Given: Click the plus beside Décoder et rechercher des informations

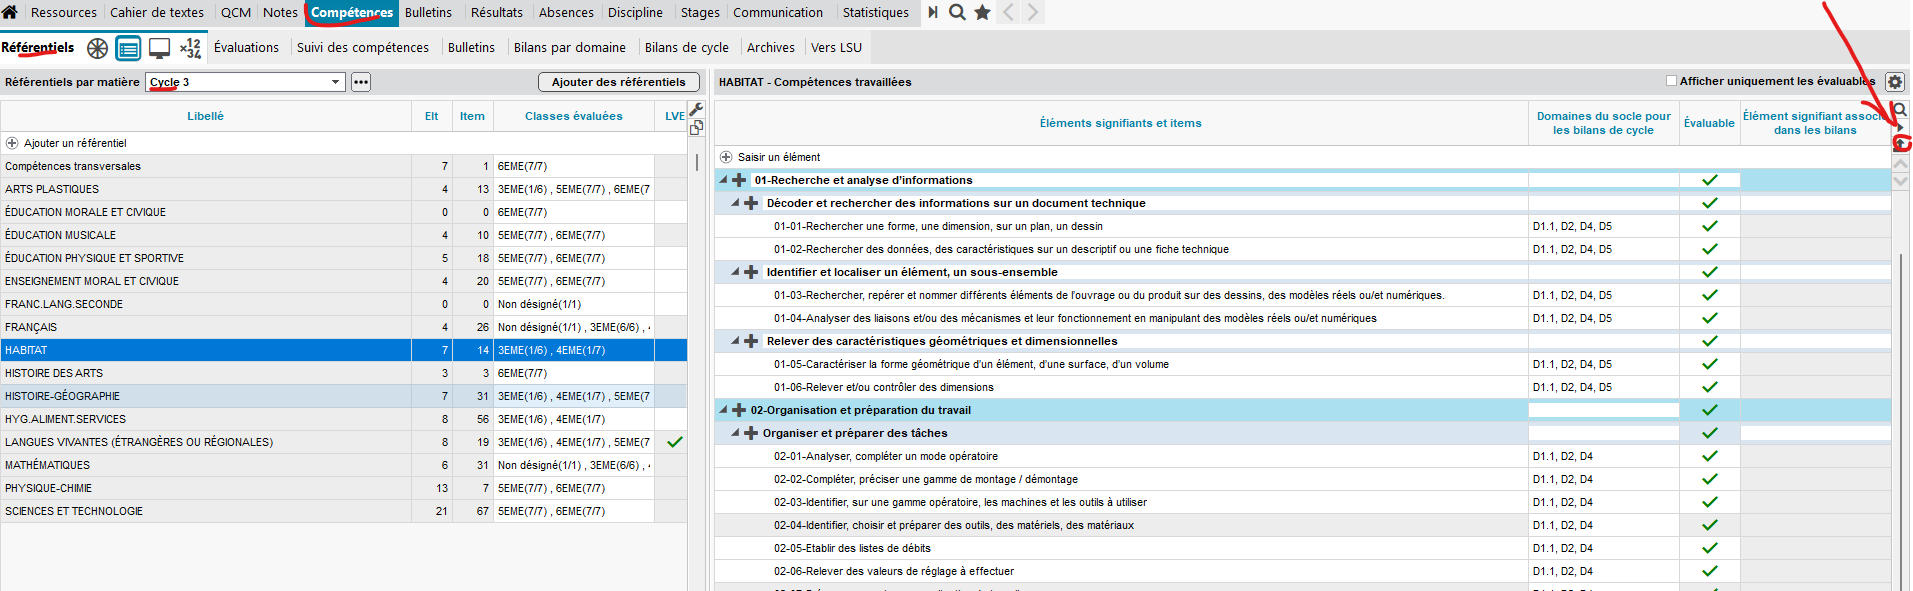Looking at the screenshot, I should [751, 203].
